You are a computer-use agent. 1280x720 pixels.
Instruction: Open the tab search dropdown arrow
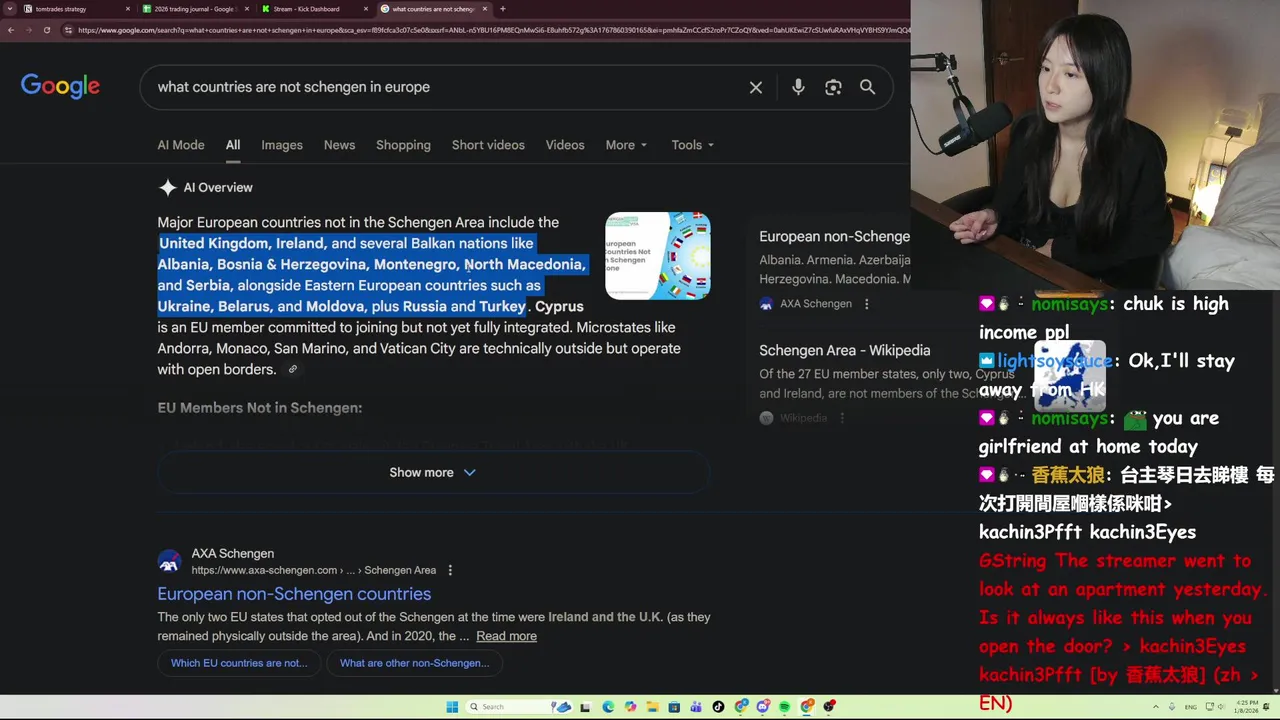pyautogui.click(x=10, y=9)
